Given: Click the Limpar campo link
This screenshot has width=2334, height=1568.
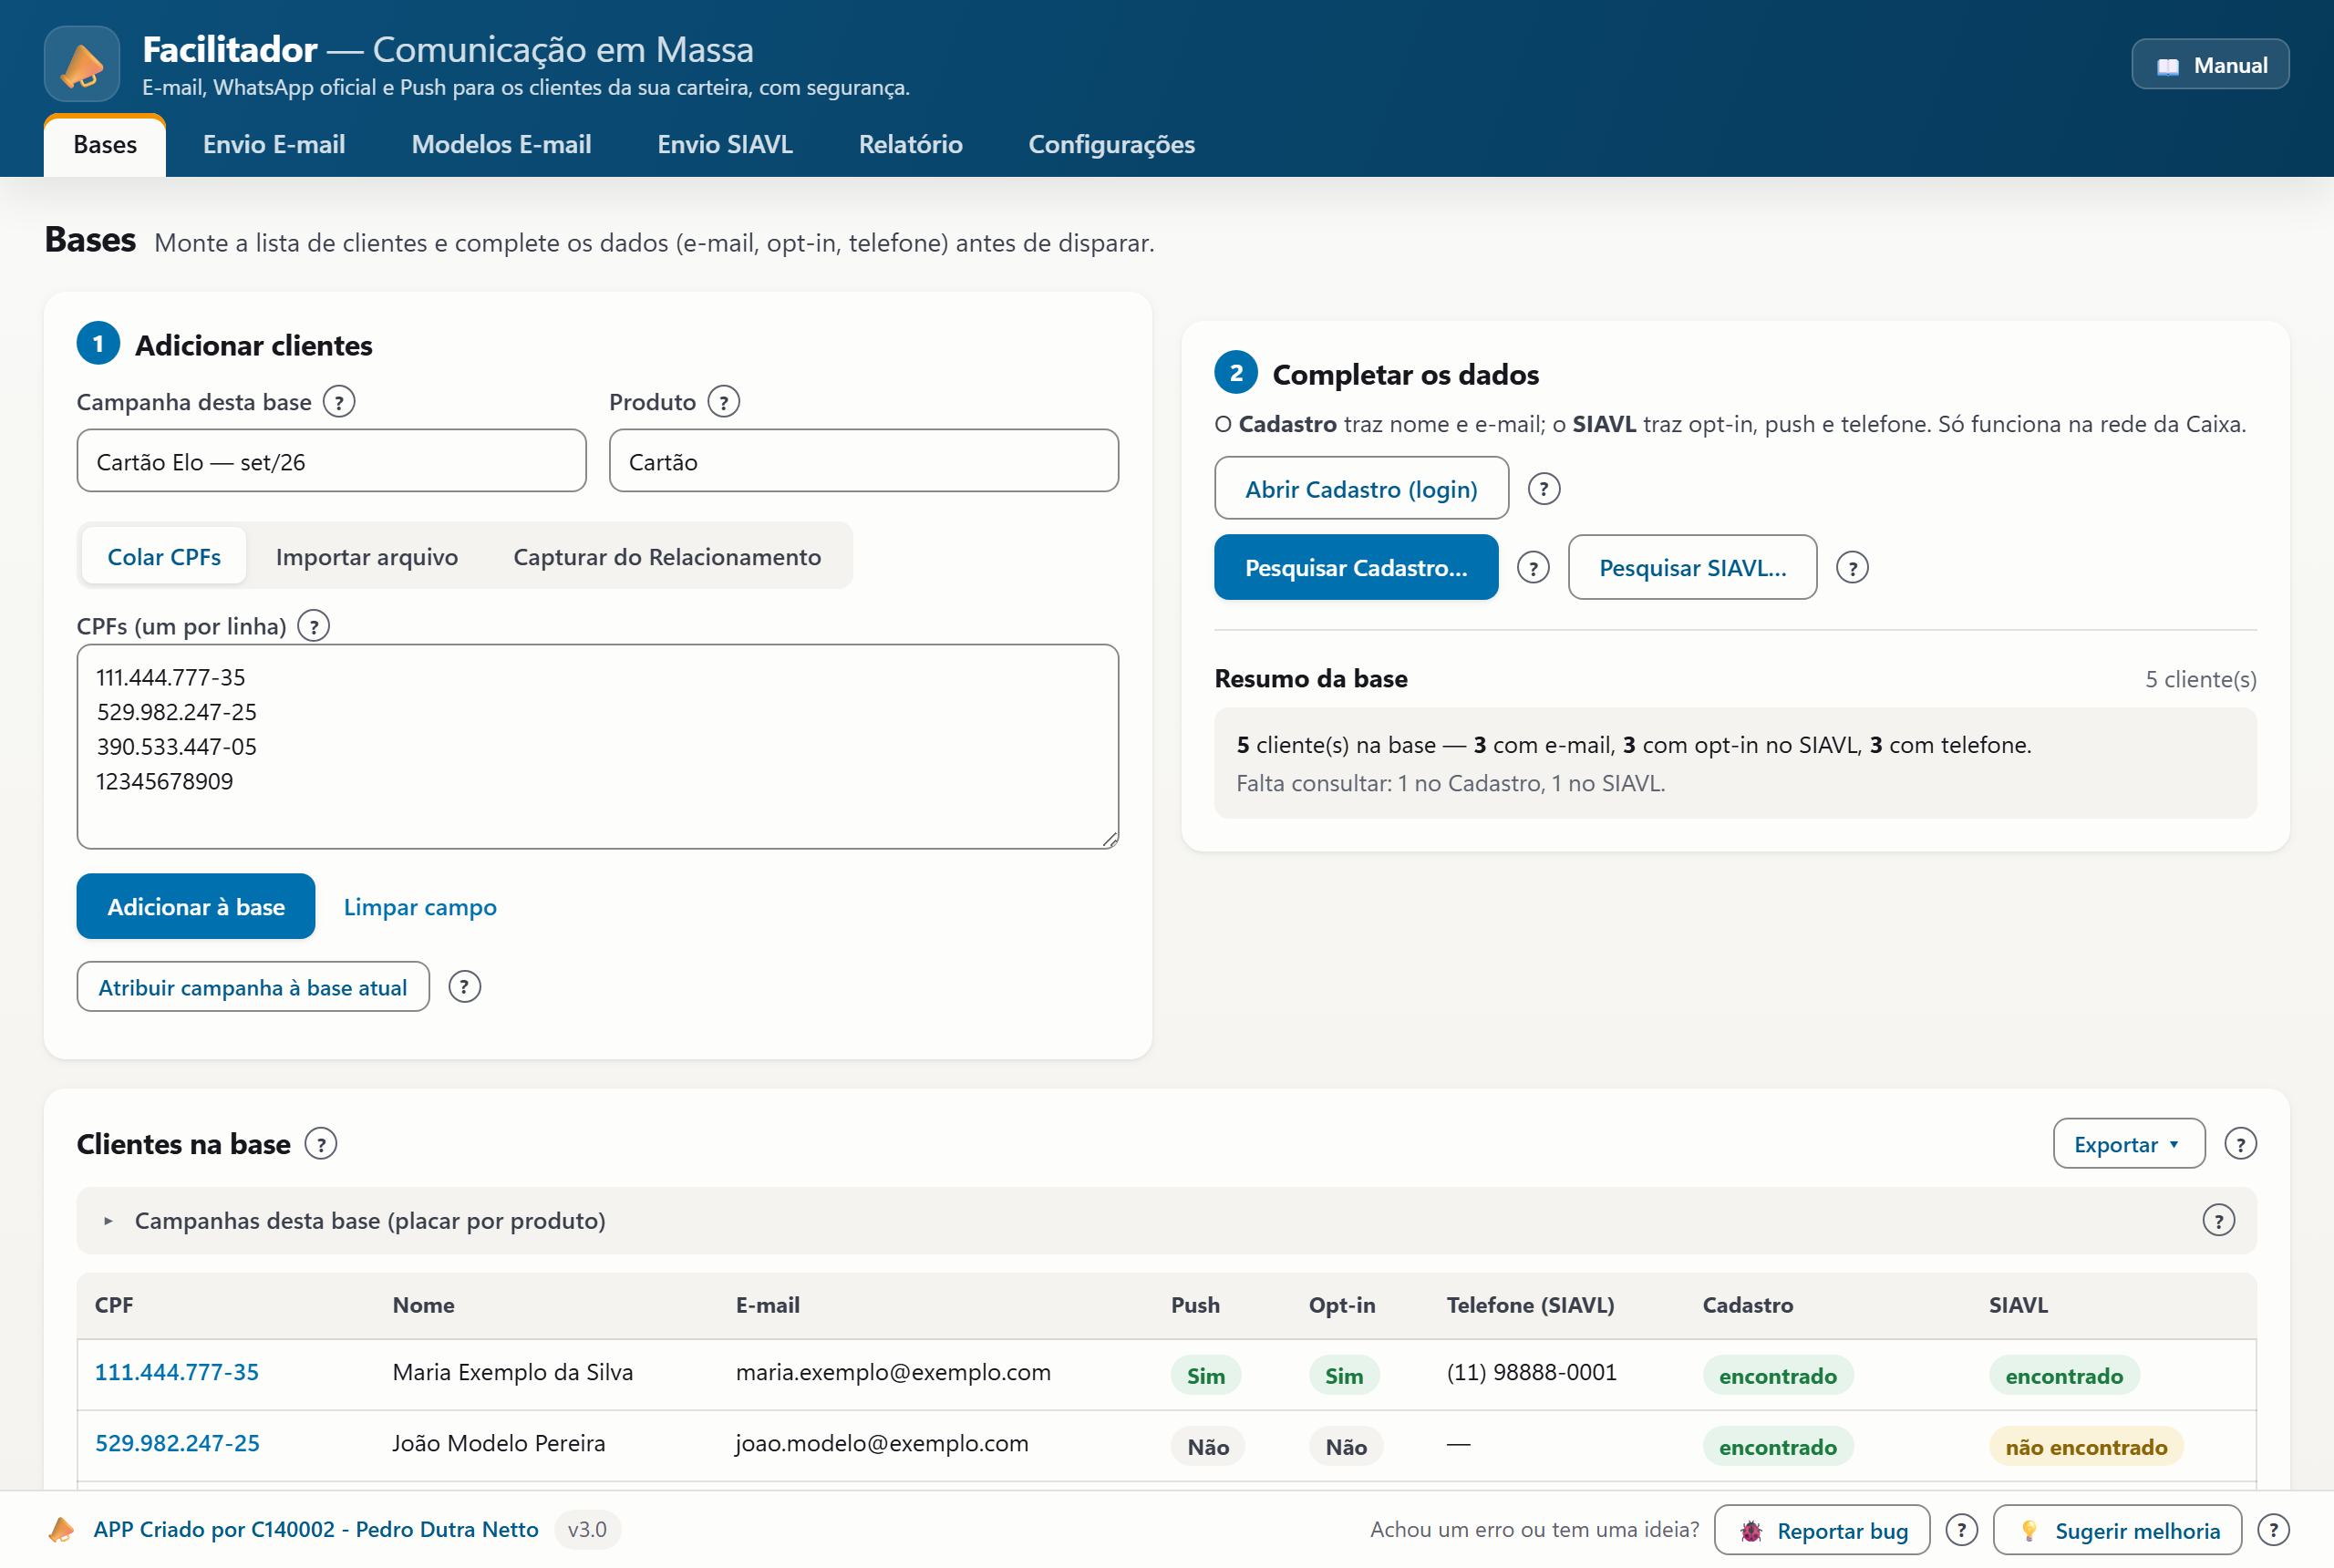Looking at the screenshot, I should coord(420,907).
